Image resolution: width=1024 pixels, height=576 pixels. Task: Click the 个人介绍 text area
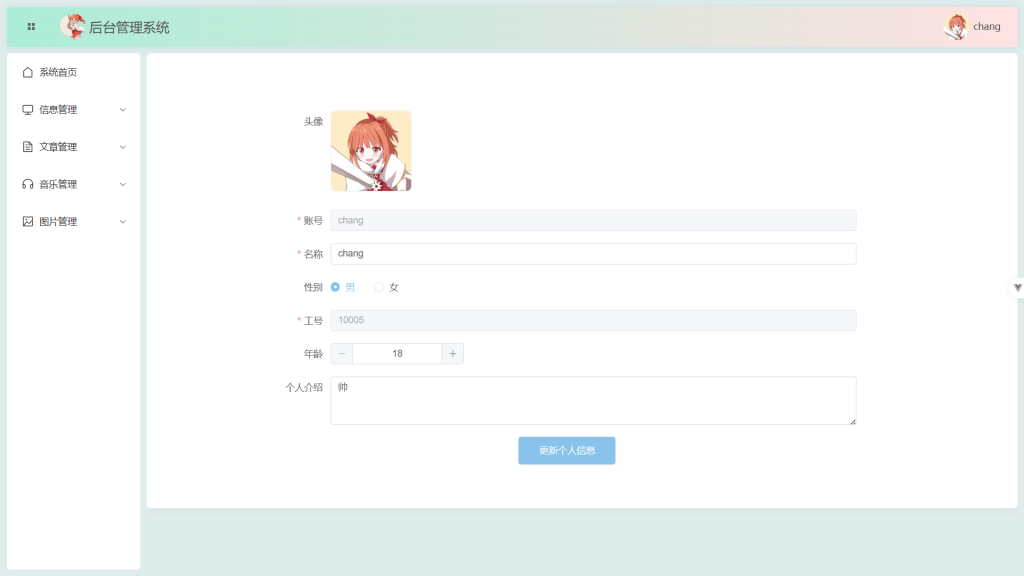(x=593, y=400)
